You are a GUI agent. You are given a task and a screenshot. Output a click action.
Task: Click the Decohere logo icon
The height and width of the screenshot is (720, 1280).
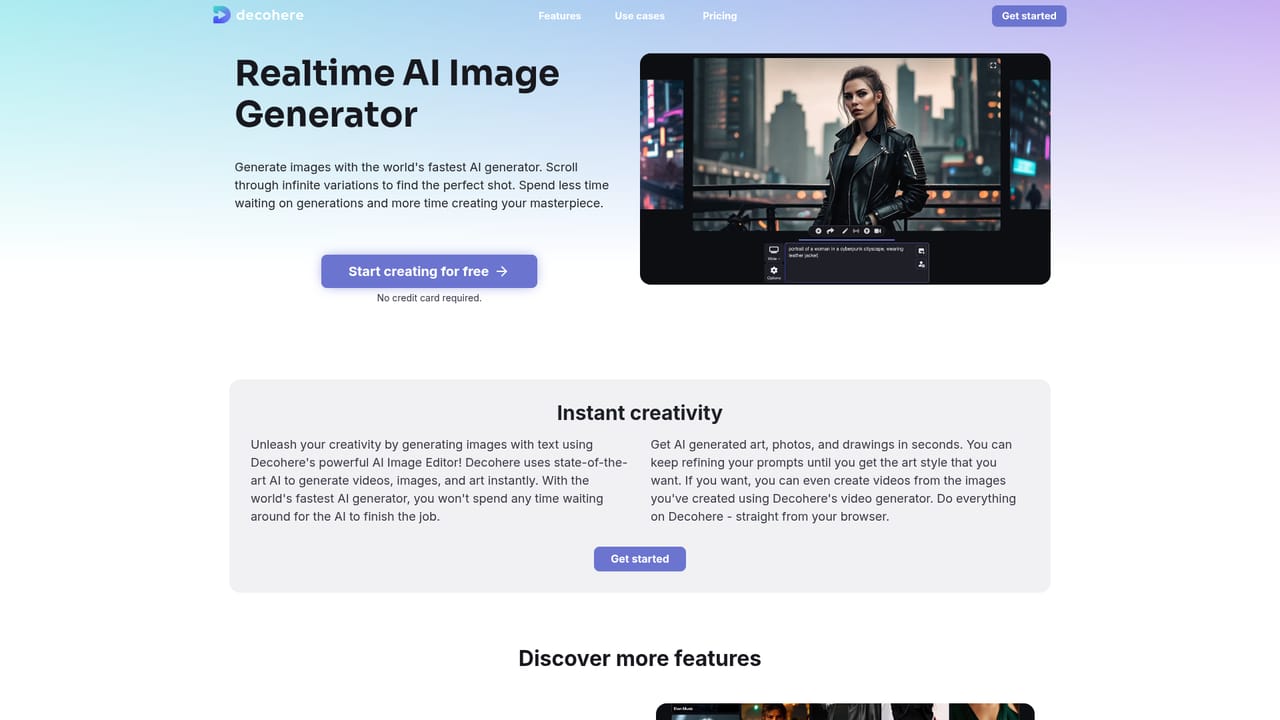point(221,15)
